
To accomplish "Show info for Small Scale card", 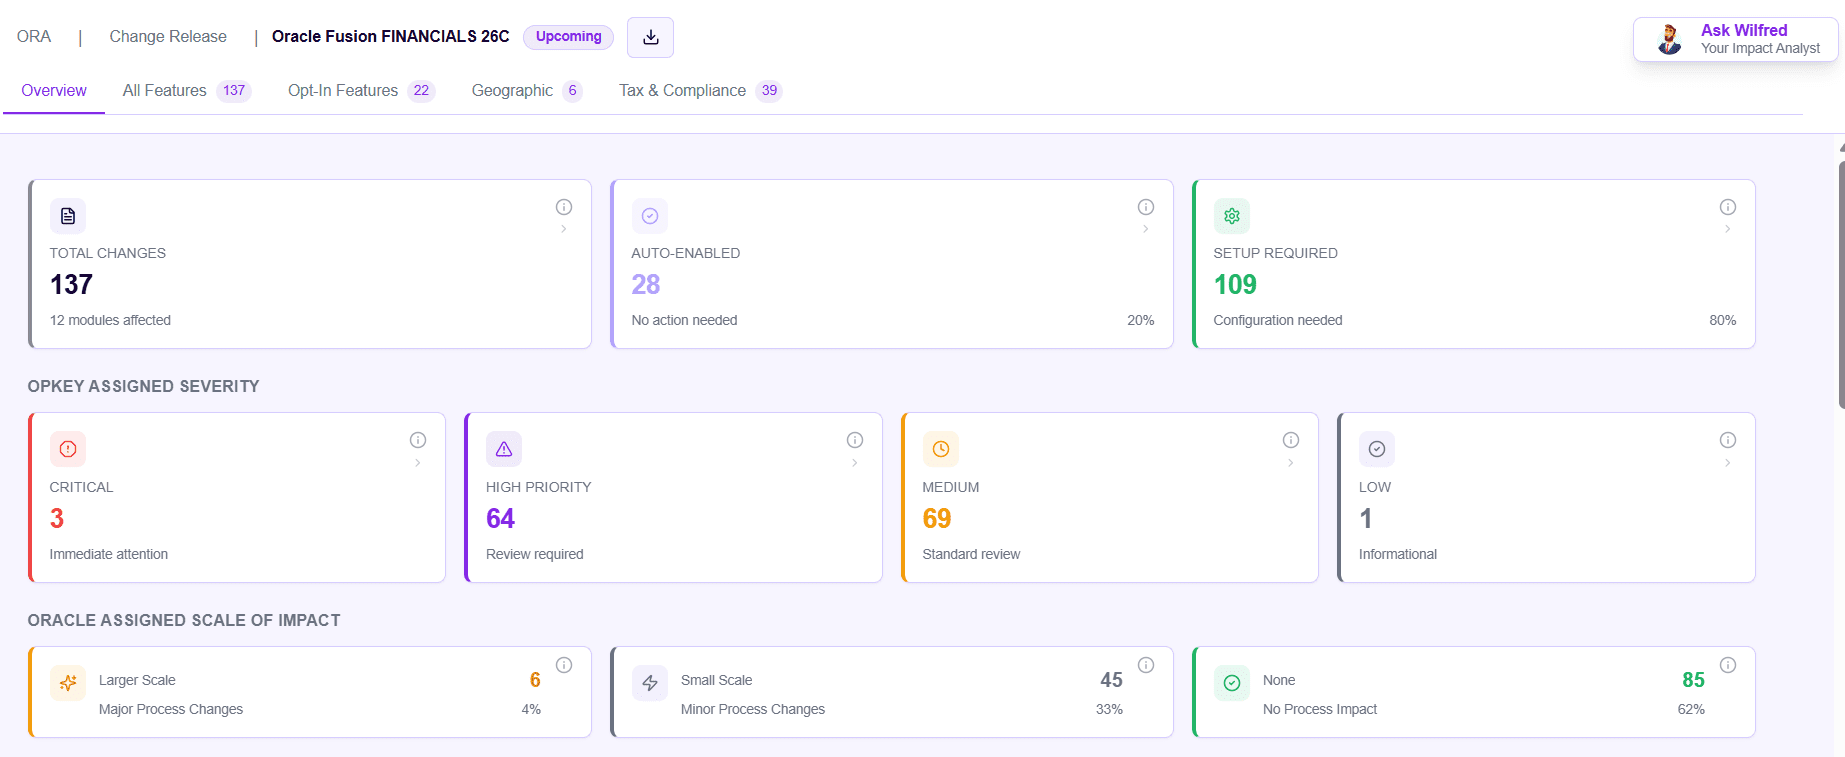I will 1146,665.
